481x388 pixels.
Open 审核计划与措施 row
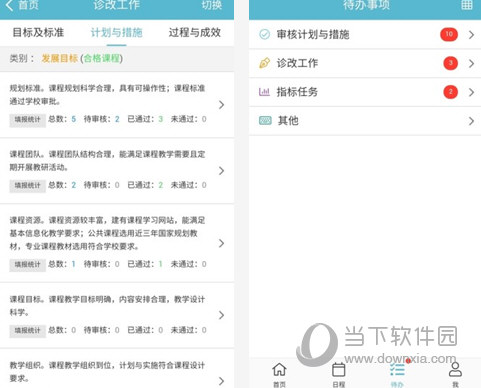(x=365, y=34)
